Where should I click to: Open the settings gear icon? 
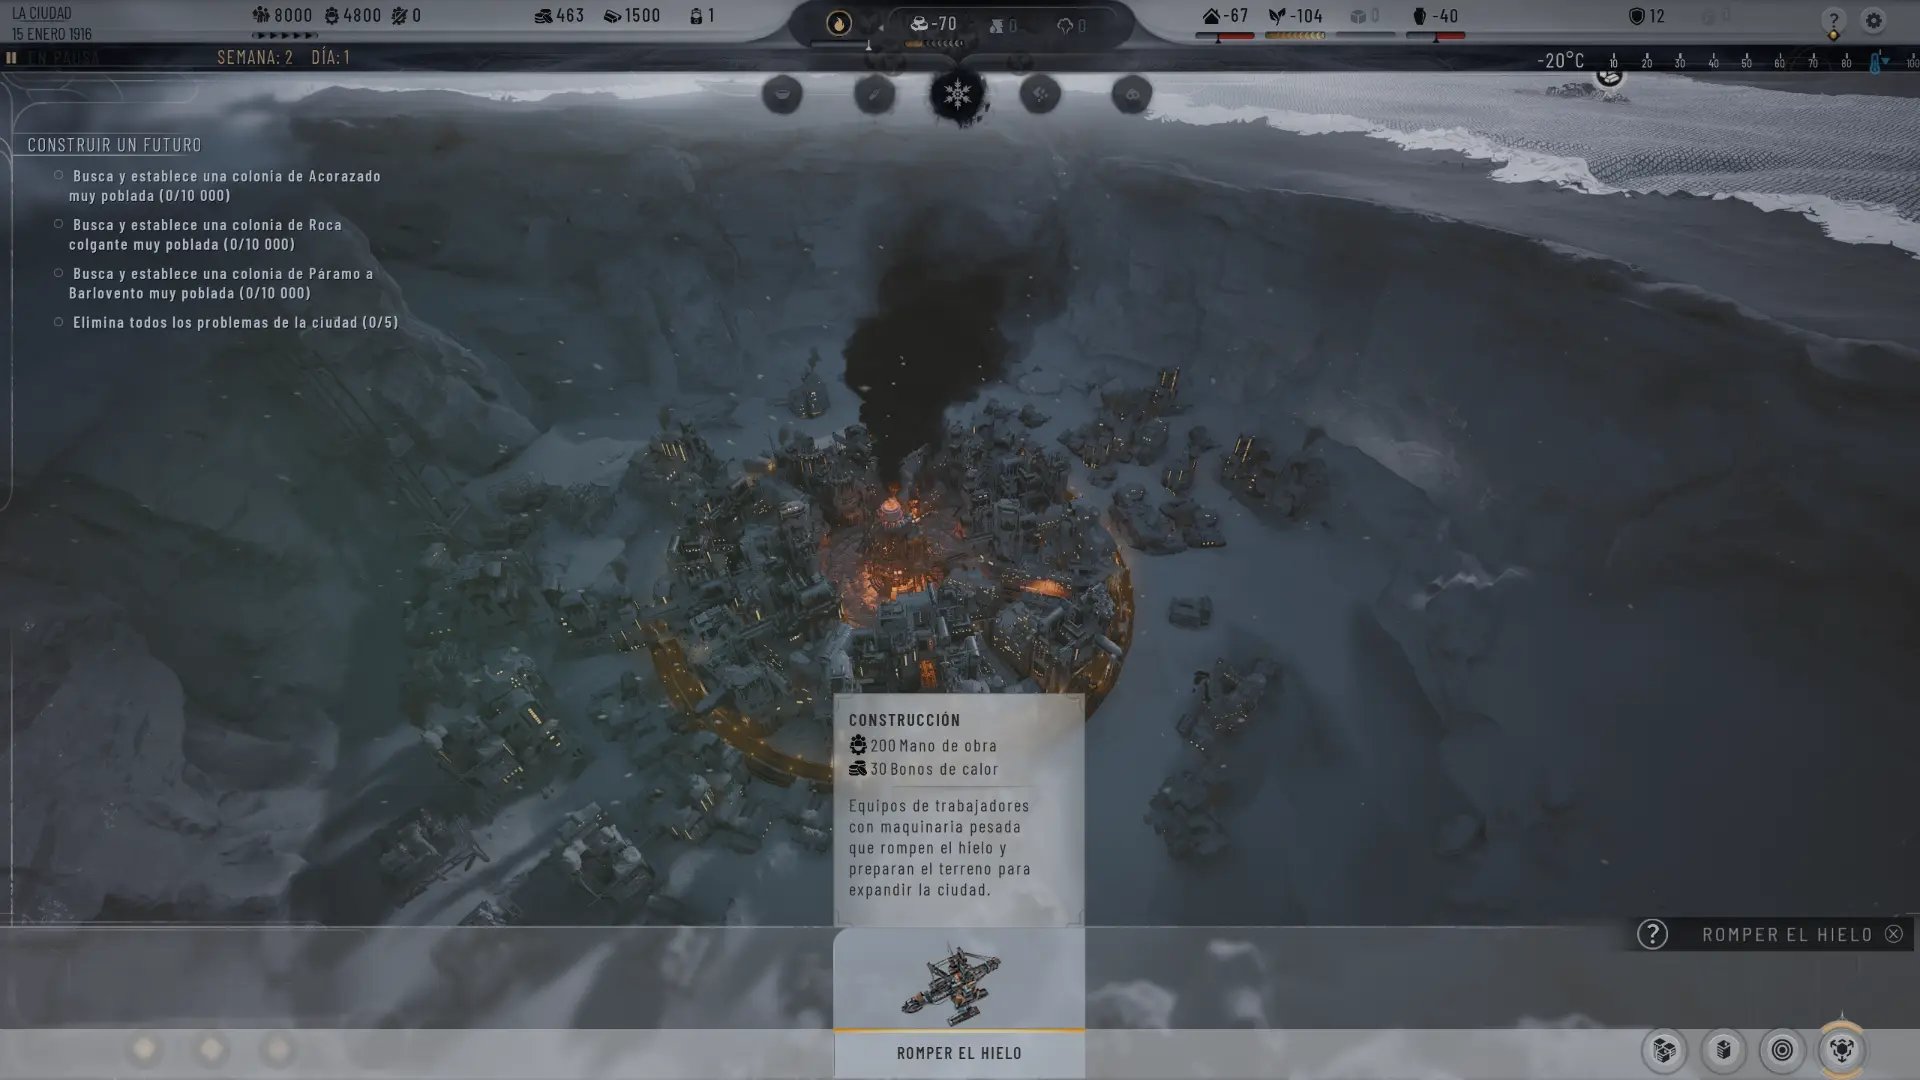click(x=1873, y=20)
